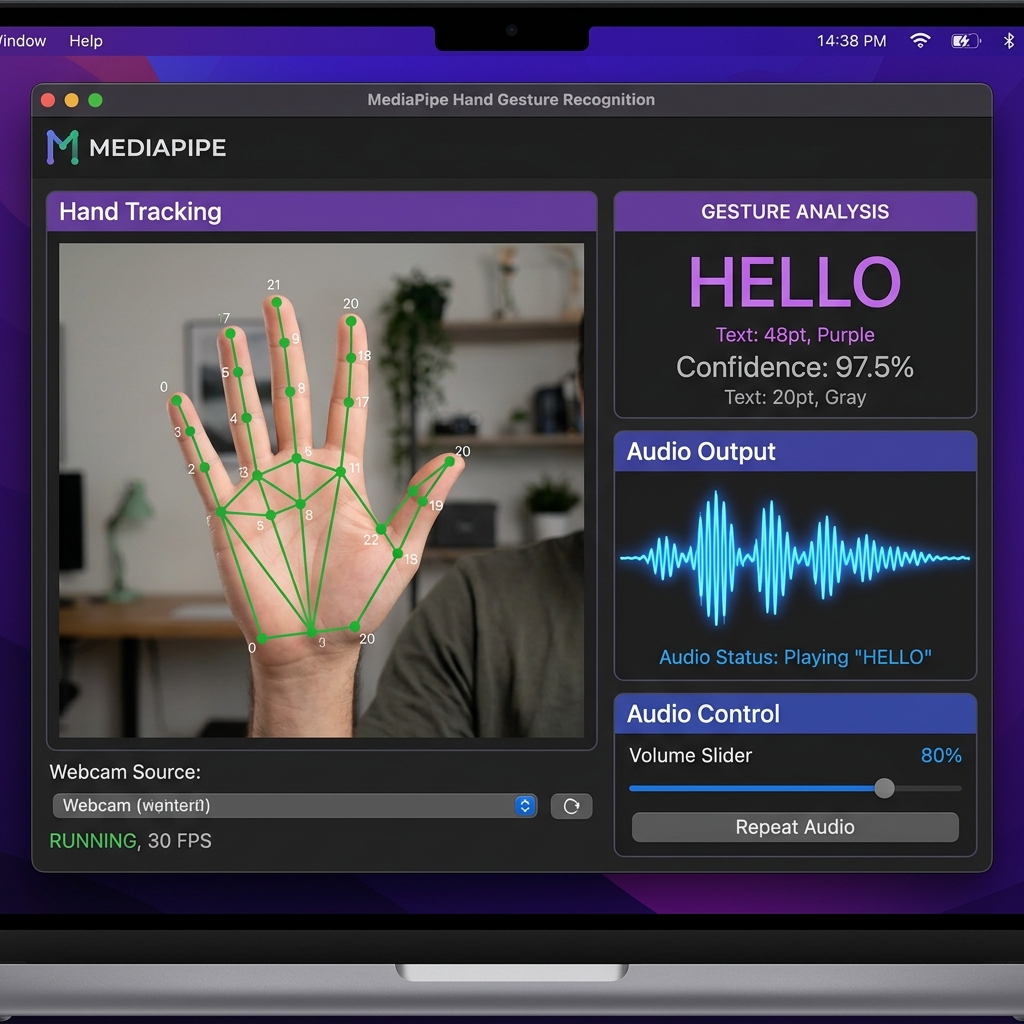Click the Webcam Source: label
Image resolution: width=1024 pixels, height=1024 pixels.
[x=125, y=772]
